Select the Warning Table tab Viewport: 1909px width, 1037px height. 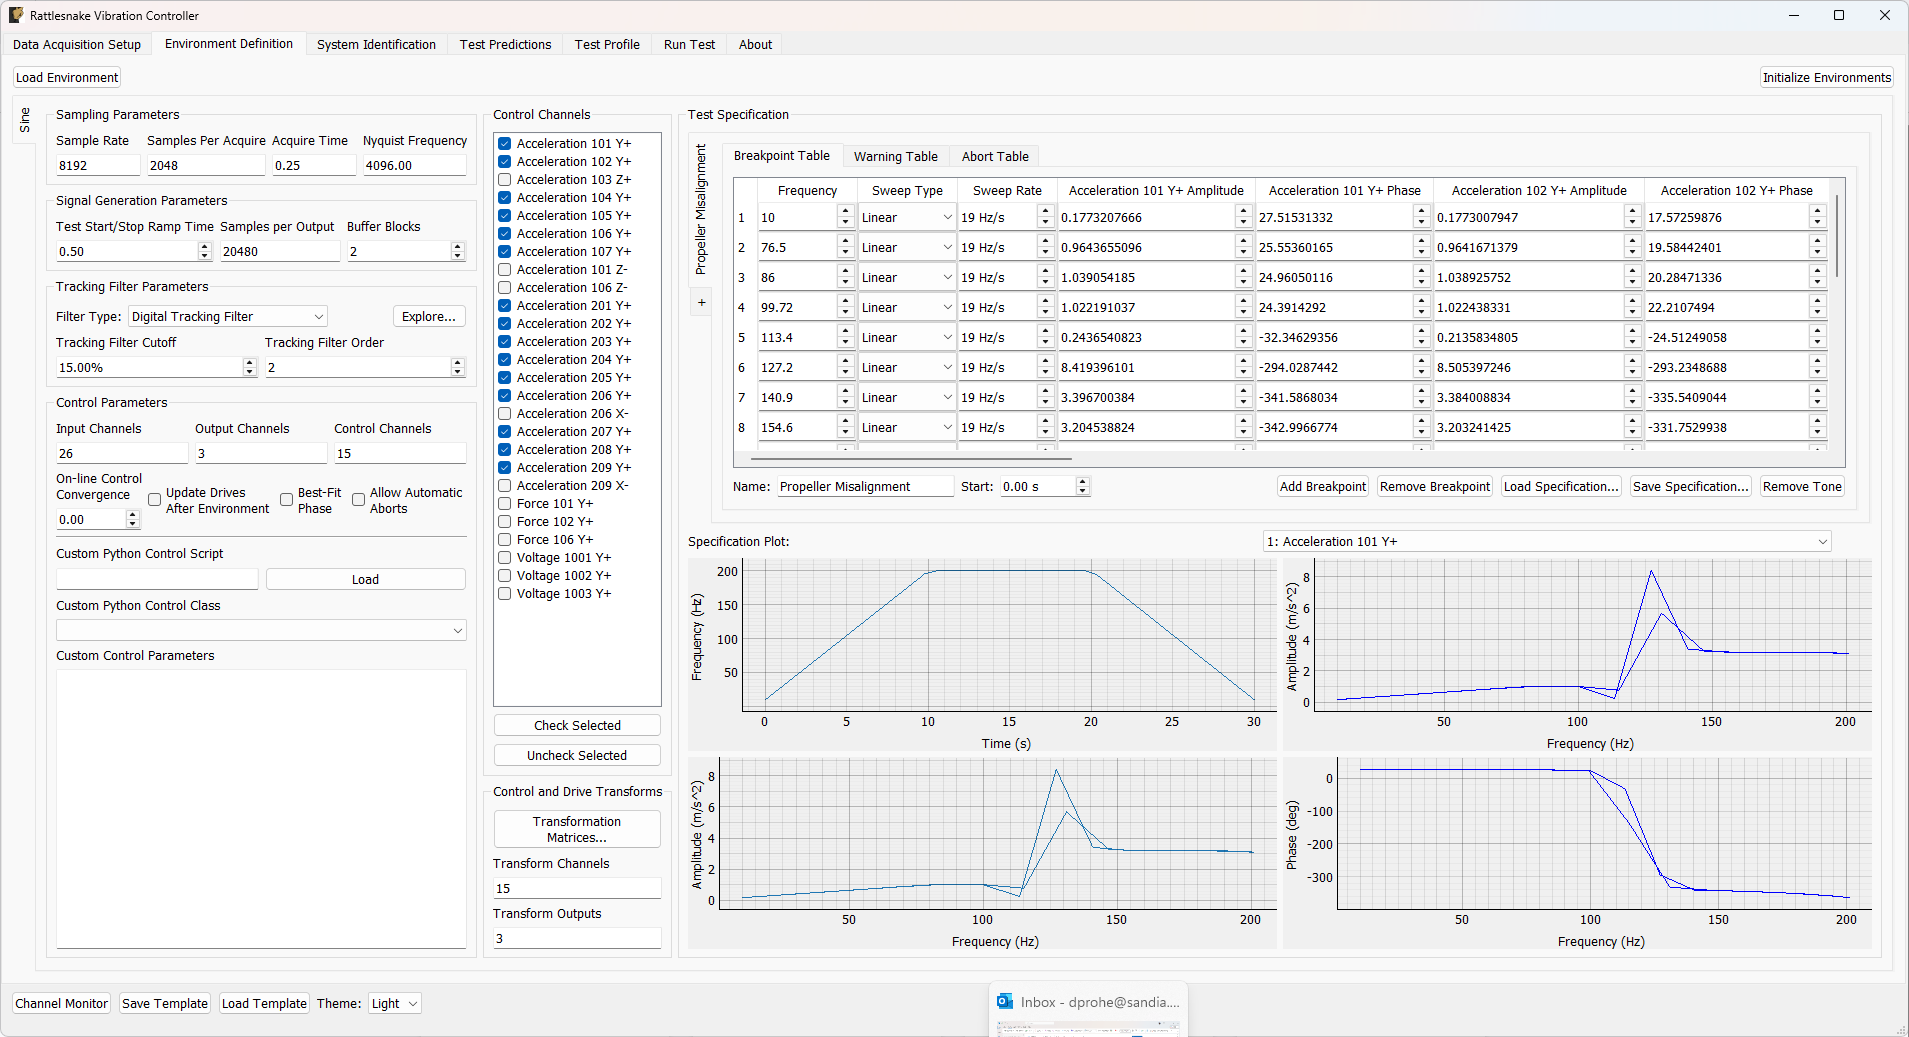click(x=895, y=157)
